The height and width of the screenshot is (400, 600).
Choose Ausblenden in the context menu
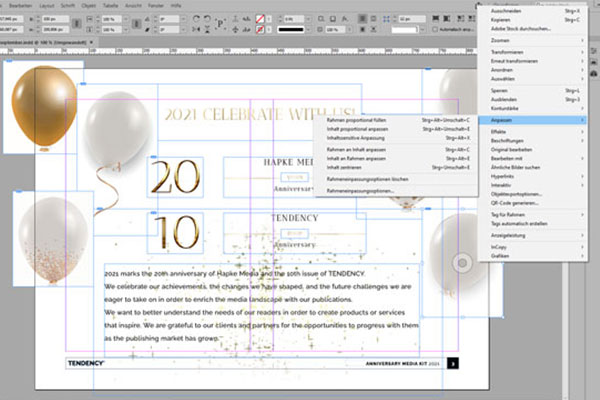tap(534, 100)
